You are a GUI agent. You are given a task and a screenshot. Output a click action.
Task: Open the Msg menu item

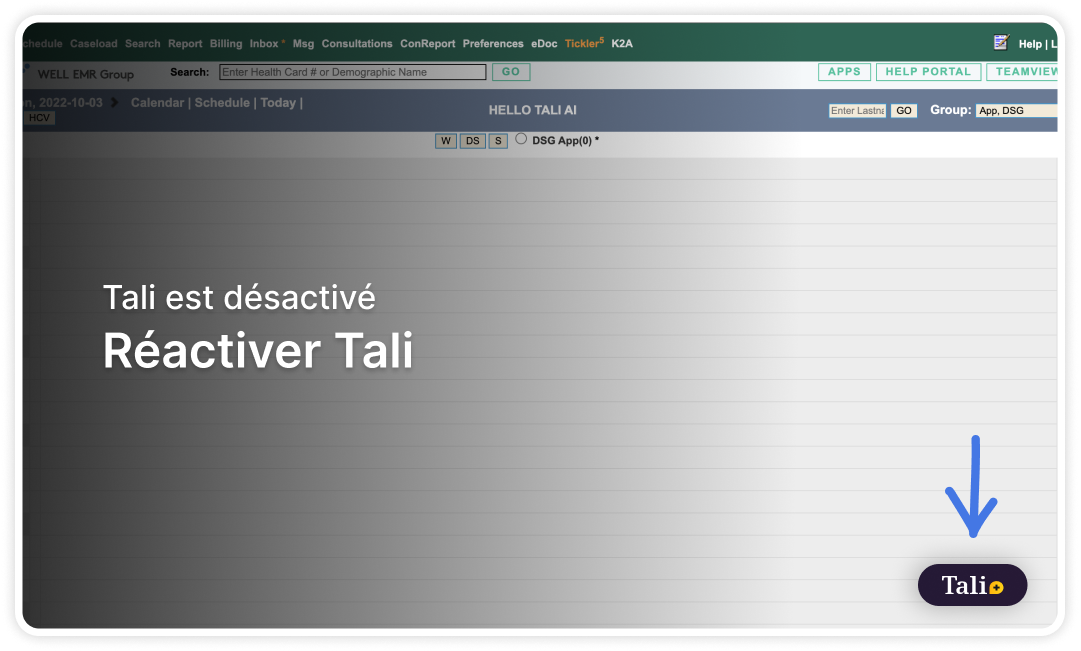pyautogui.click(x=303, y=43)
